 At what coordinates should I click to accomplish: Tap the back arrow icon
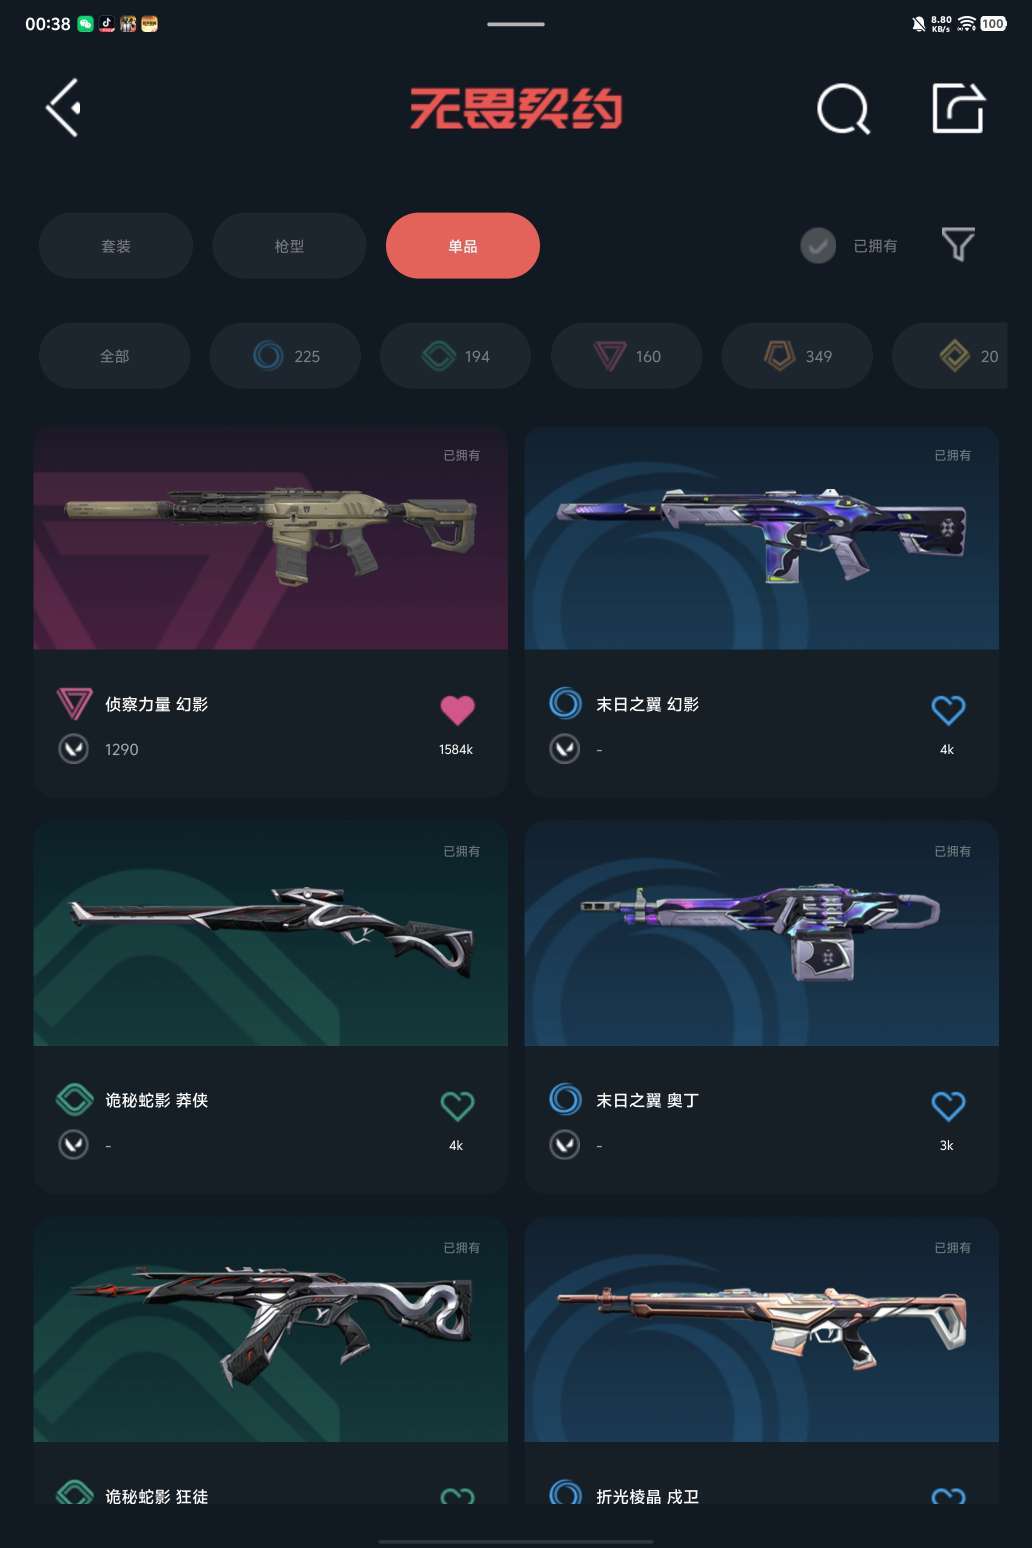tap(63, 108)
